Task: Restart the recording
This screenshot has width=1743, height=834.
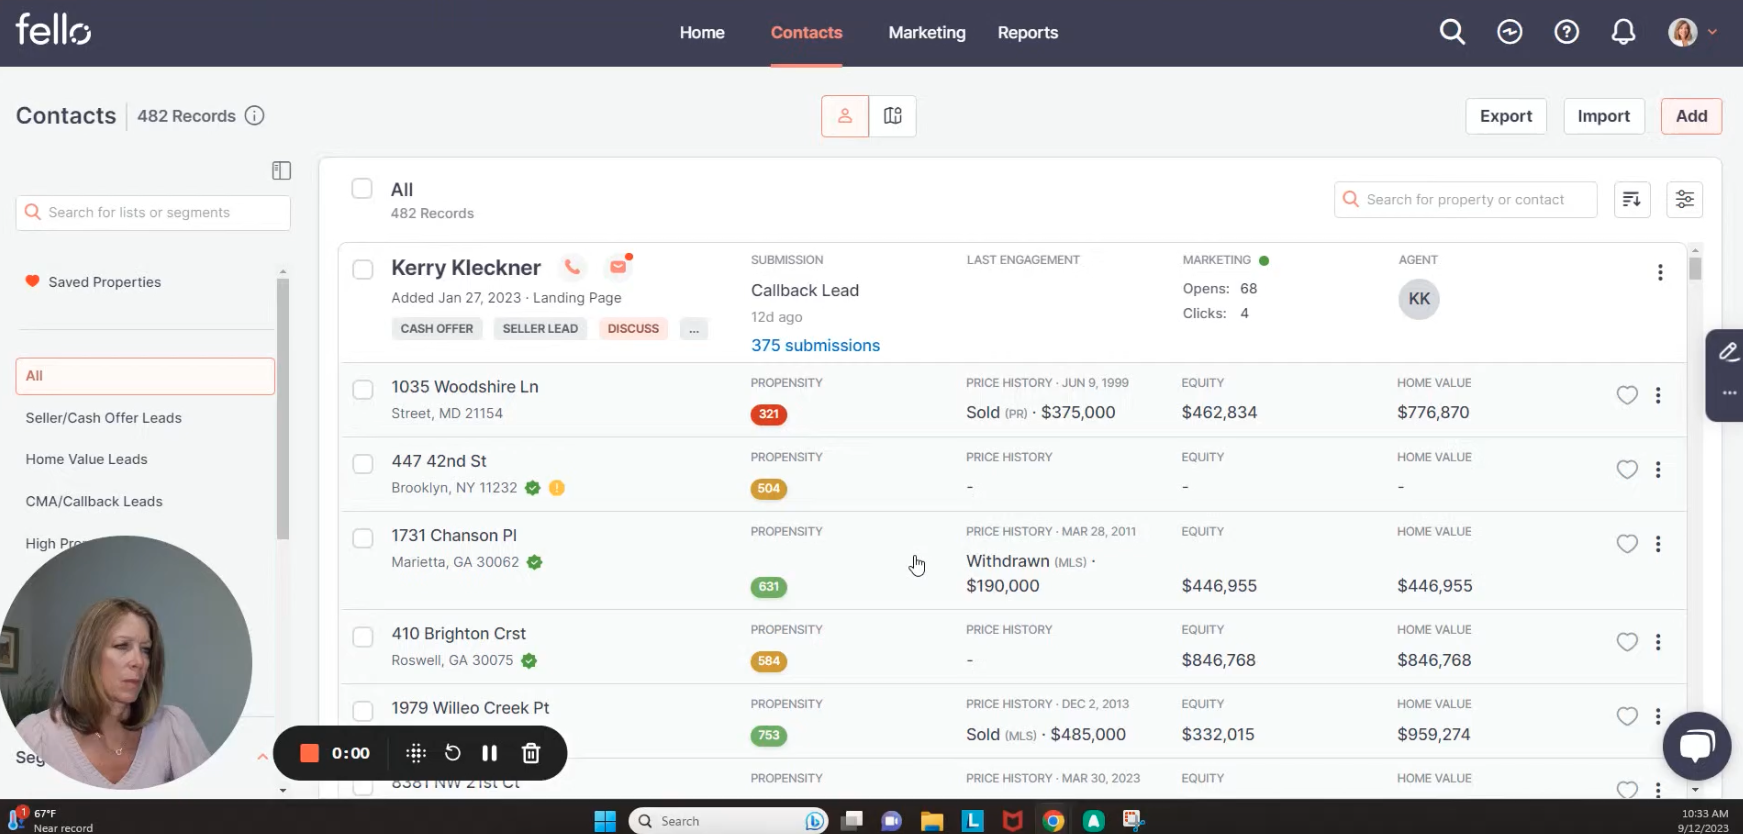Action: 453,753
